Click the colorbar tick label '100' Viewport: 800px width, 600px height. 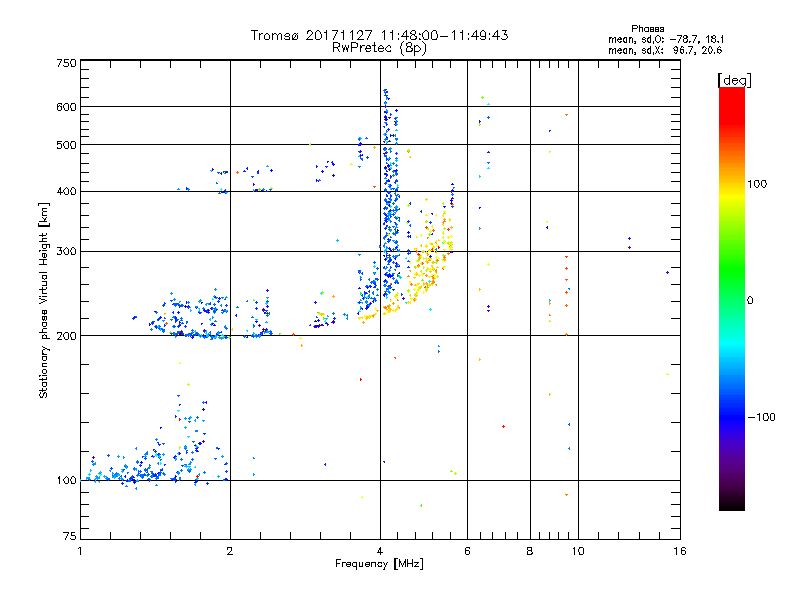coord(757,184)
